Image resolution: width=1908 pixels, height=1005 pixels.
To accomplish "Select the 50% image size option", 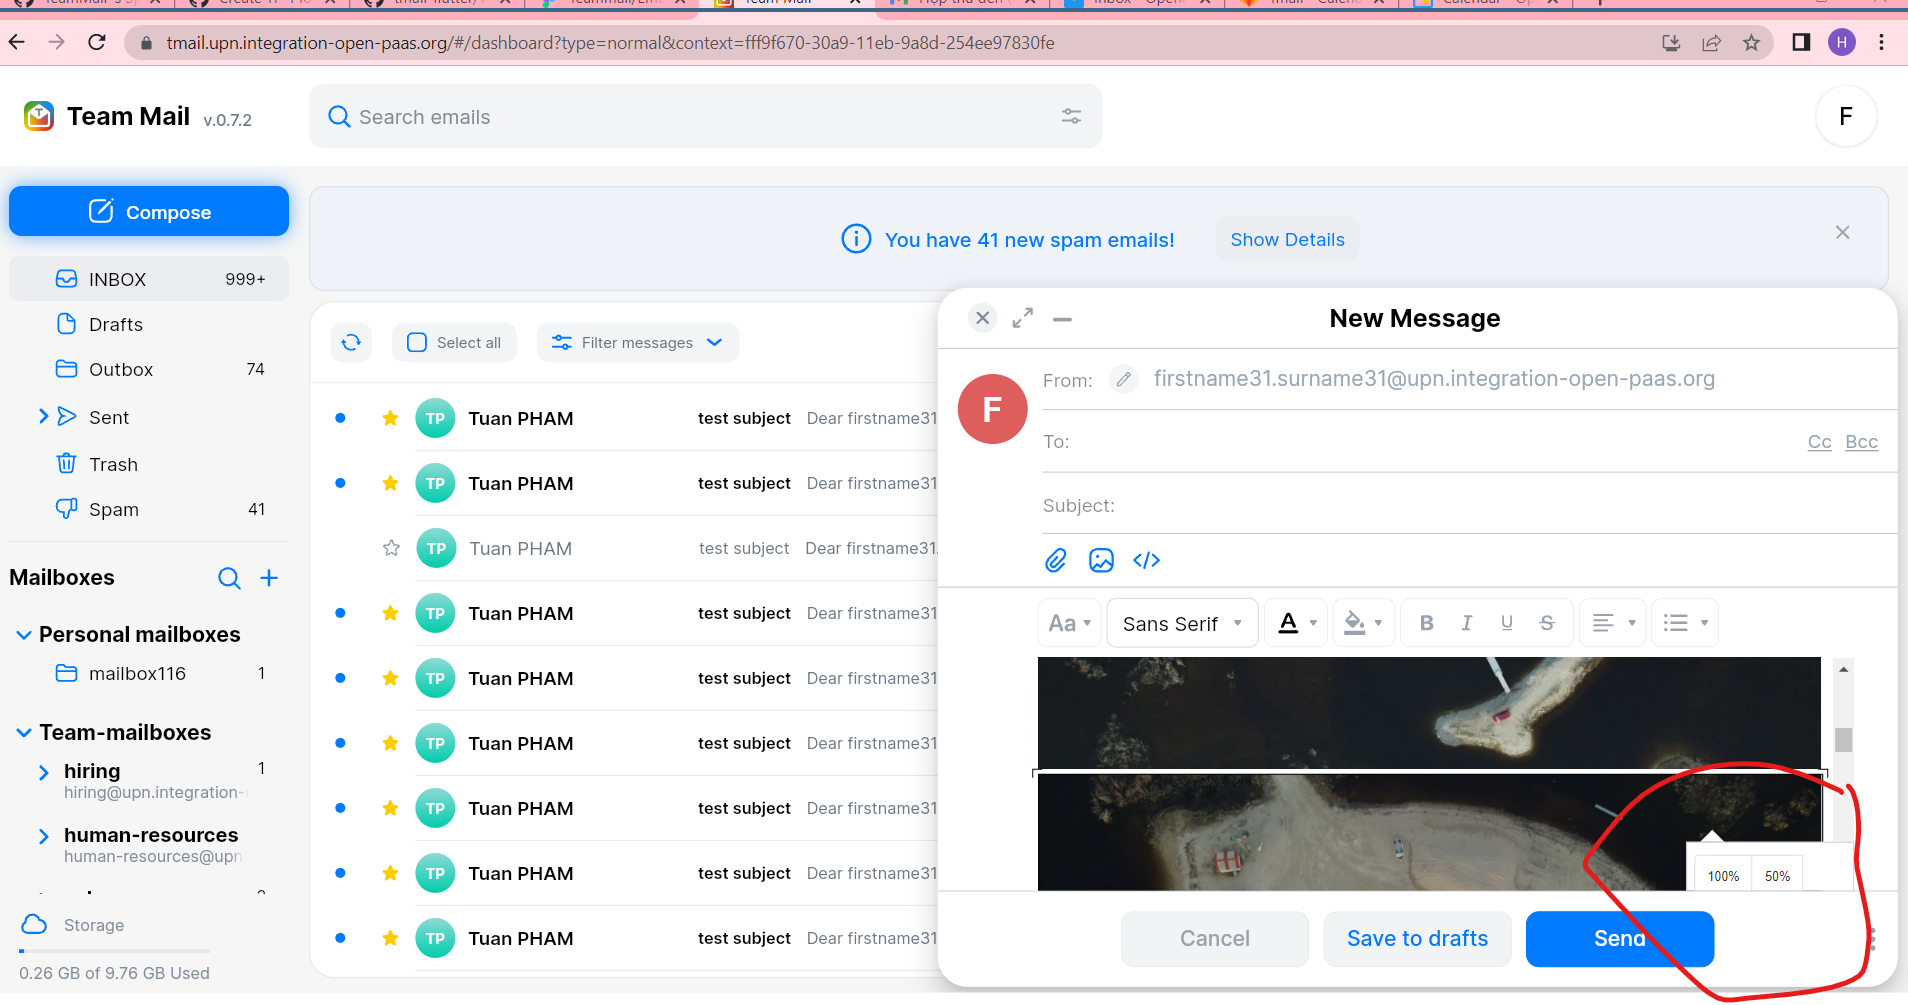I will [x=1778, y=875].
